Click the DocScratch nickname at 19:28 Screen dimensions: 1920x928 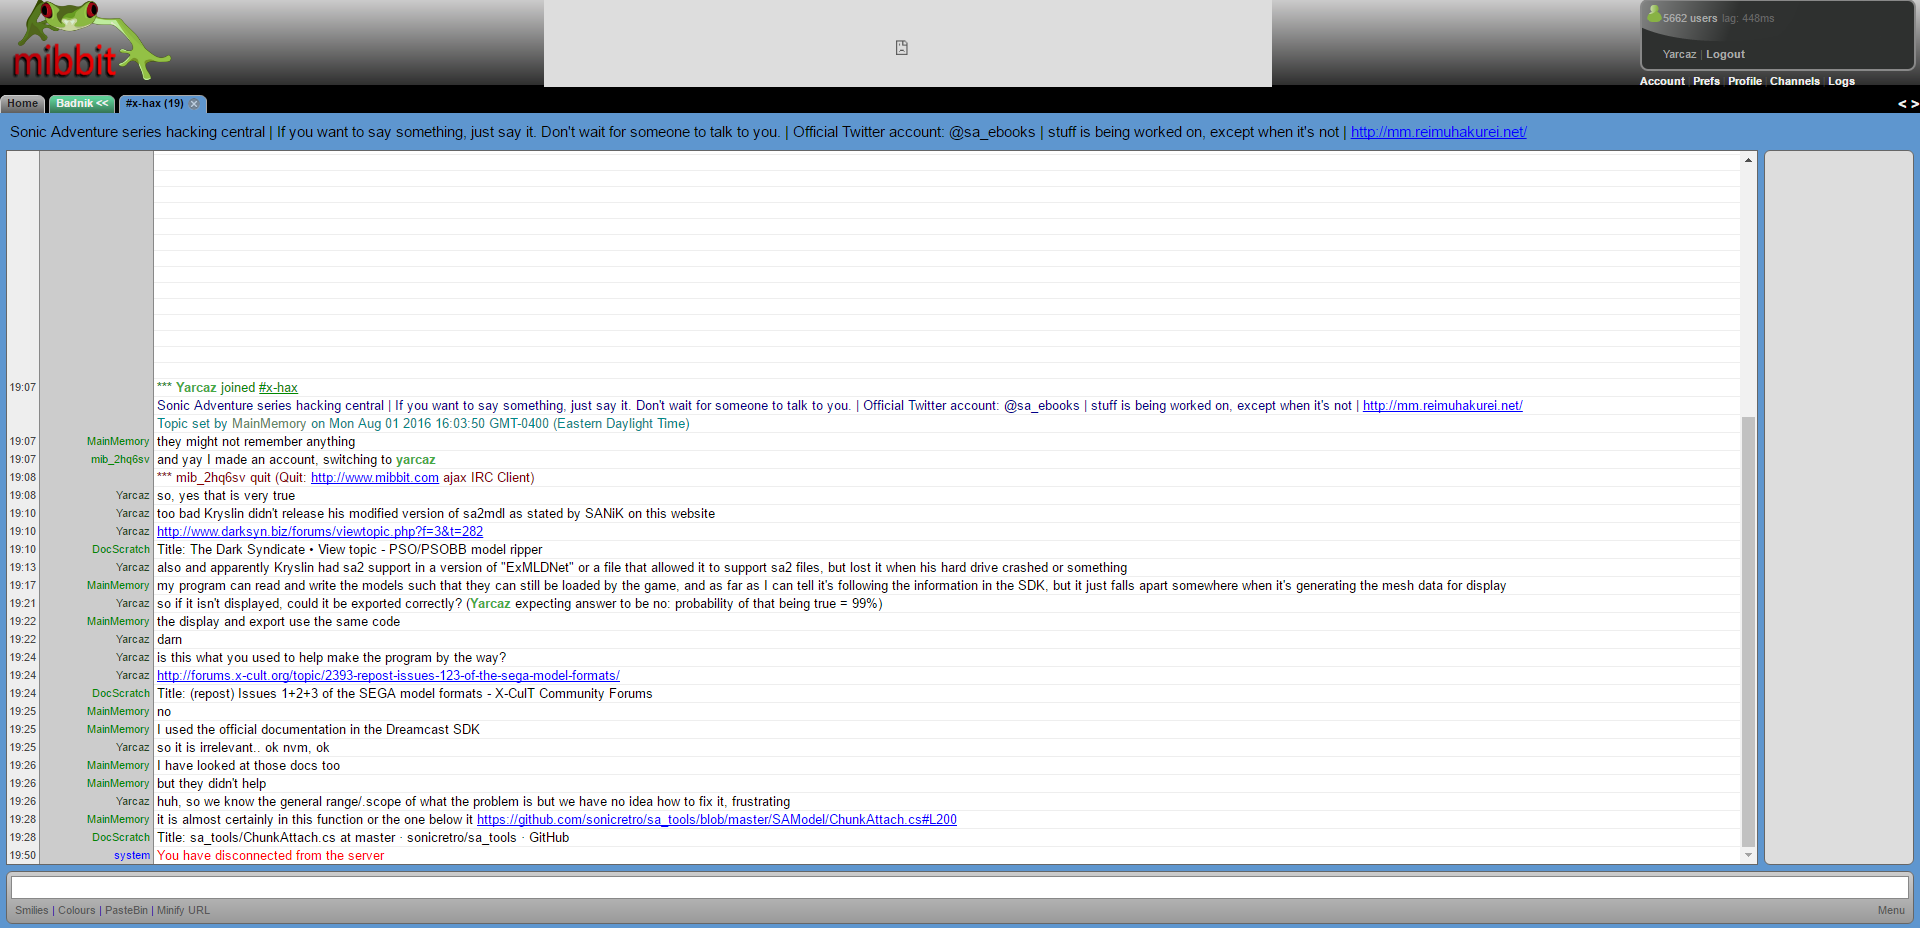pos(121,838)
